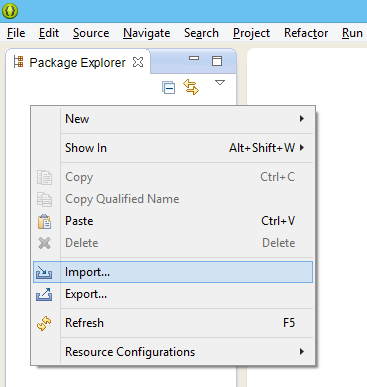The image size is (367, 387).
Task: Expand the New submenu arrow
Action: tap(302, 118)
